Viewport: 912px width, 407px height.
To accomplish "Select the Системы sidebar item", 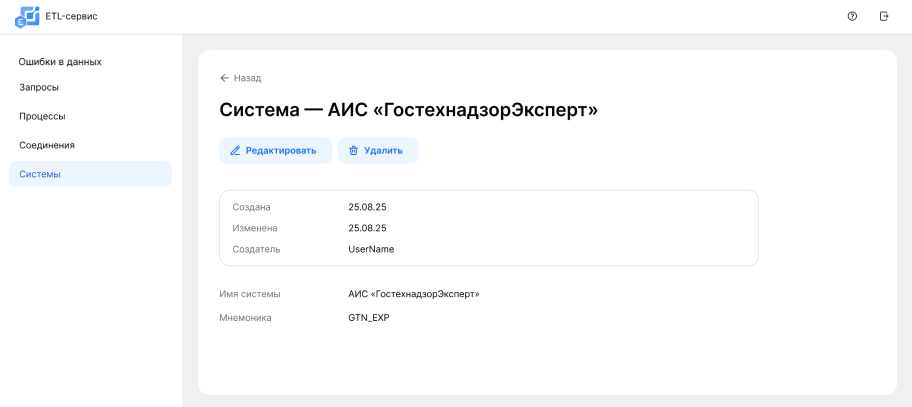I will click(40, 174).
